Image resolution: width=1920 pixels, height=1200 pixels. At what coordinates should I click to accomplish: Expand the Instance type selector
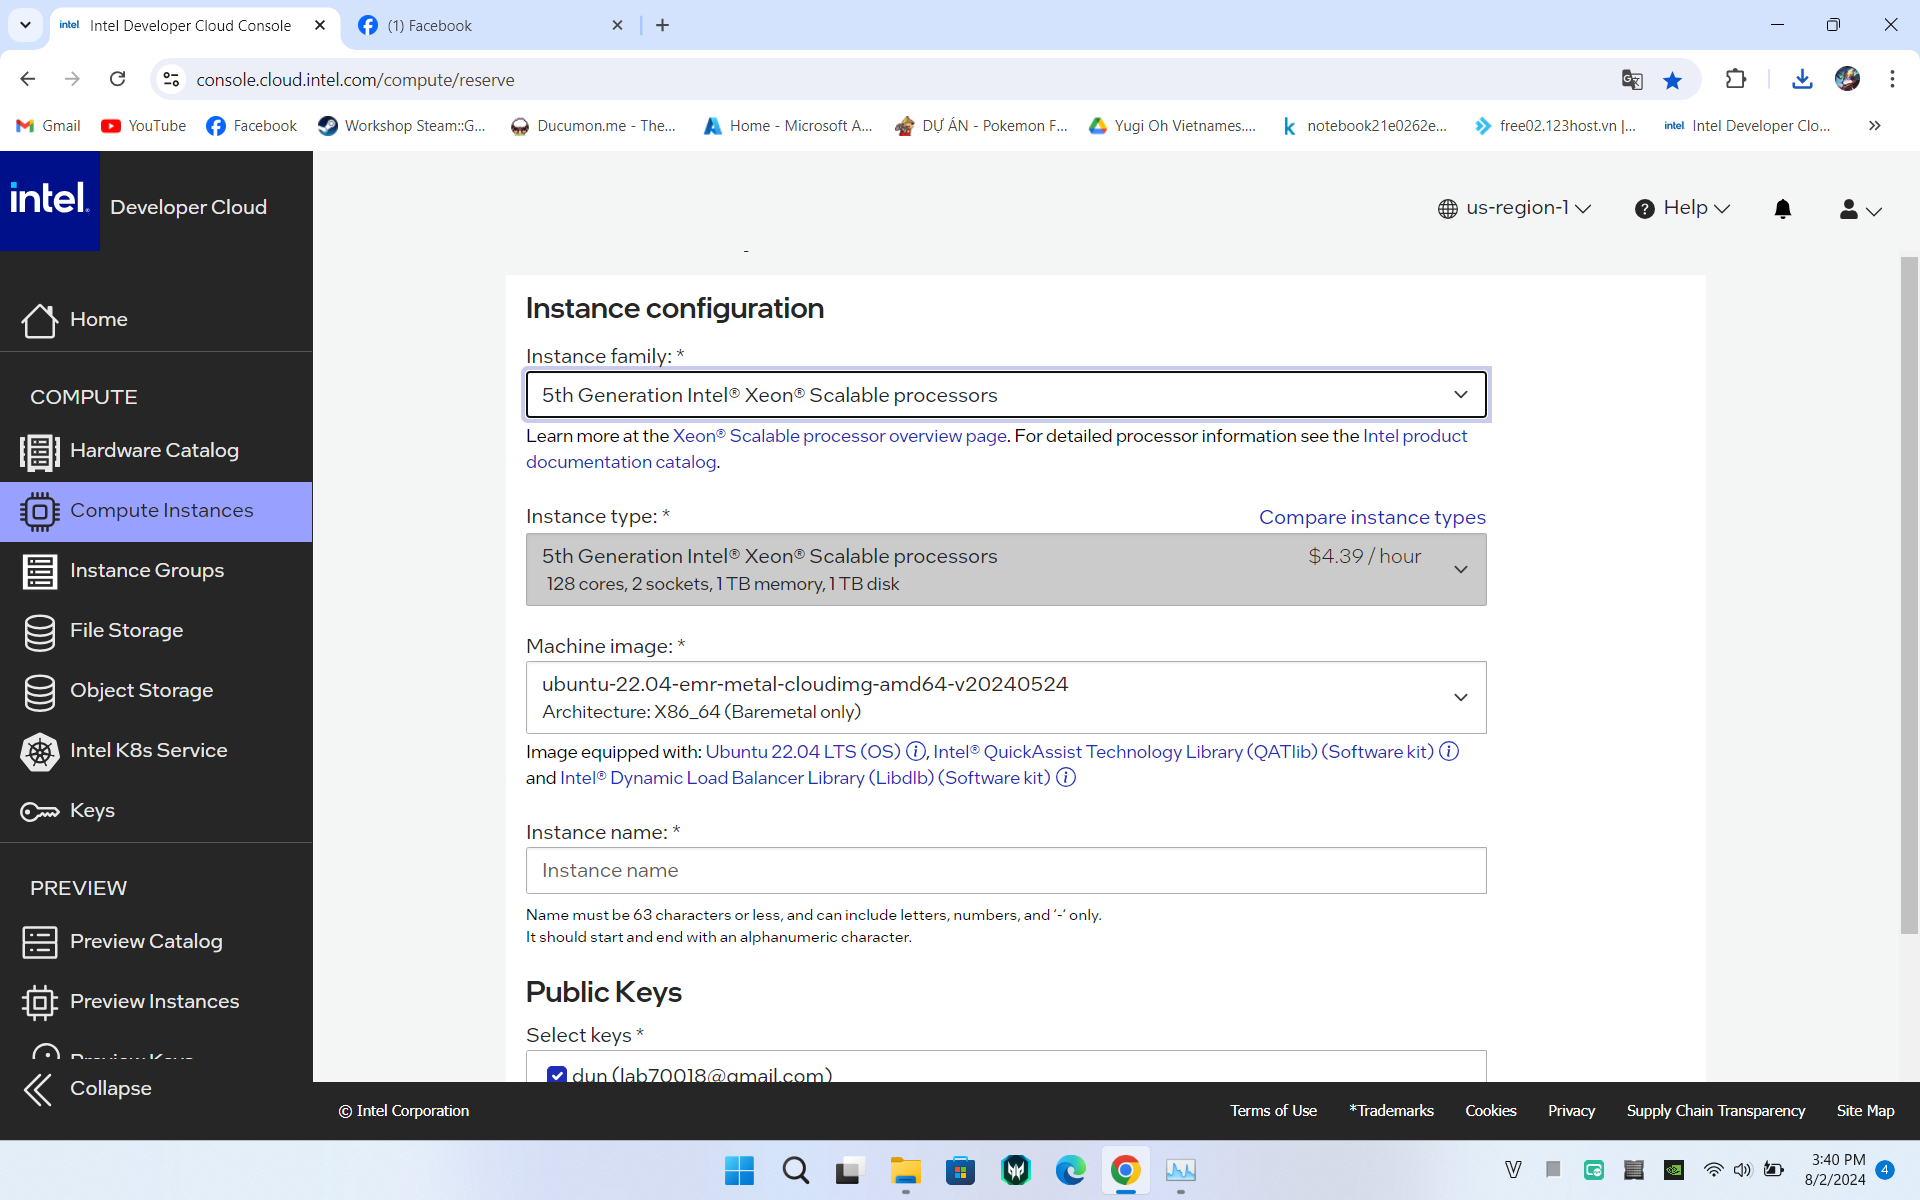coord(1006,569)
